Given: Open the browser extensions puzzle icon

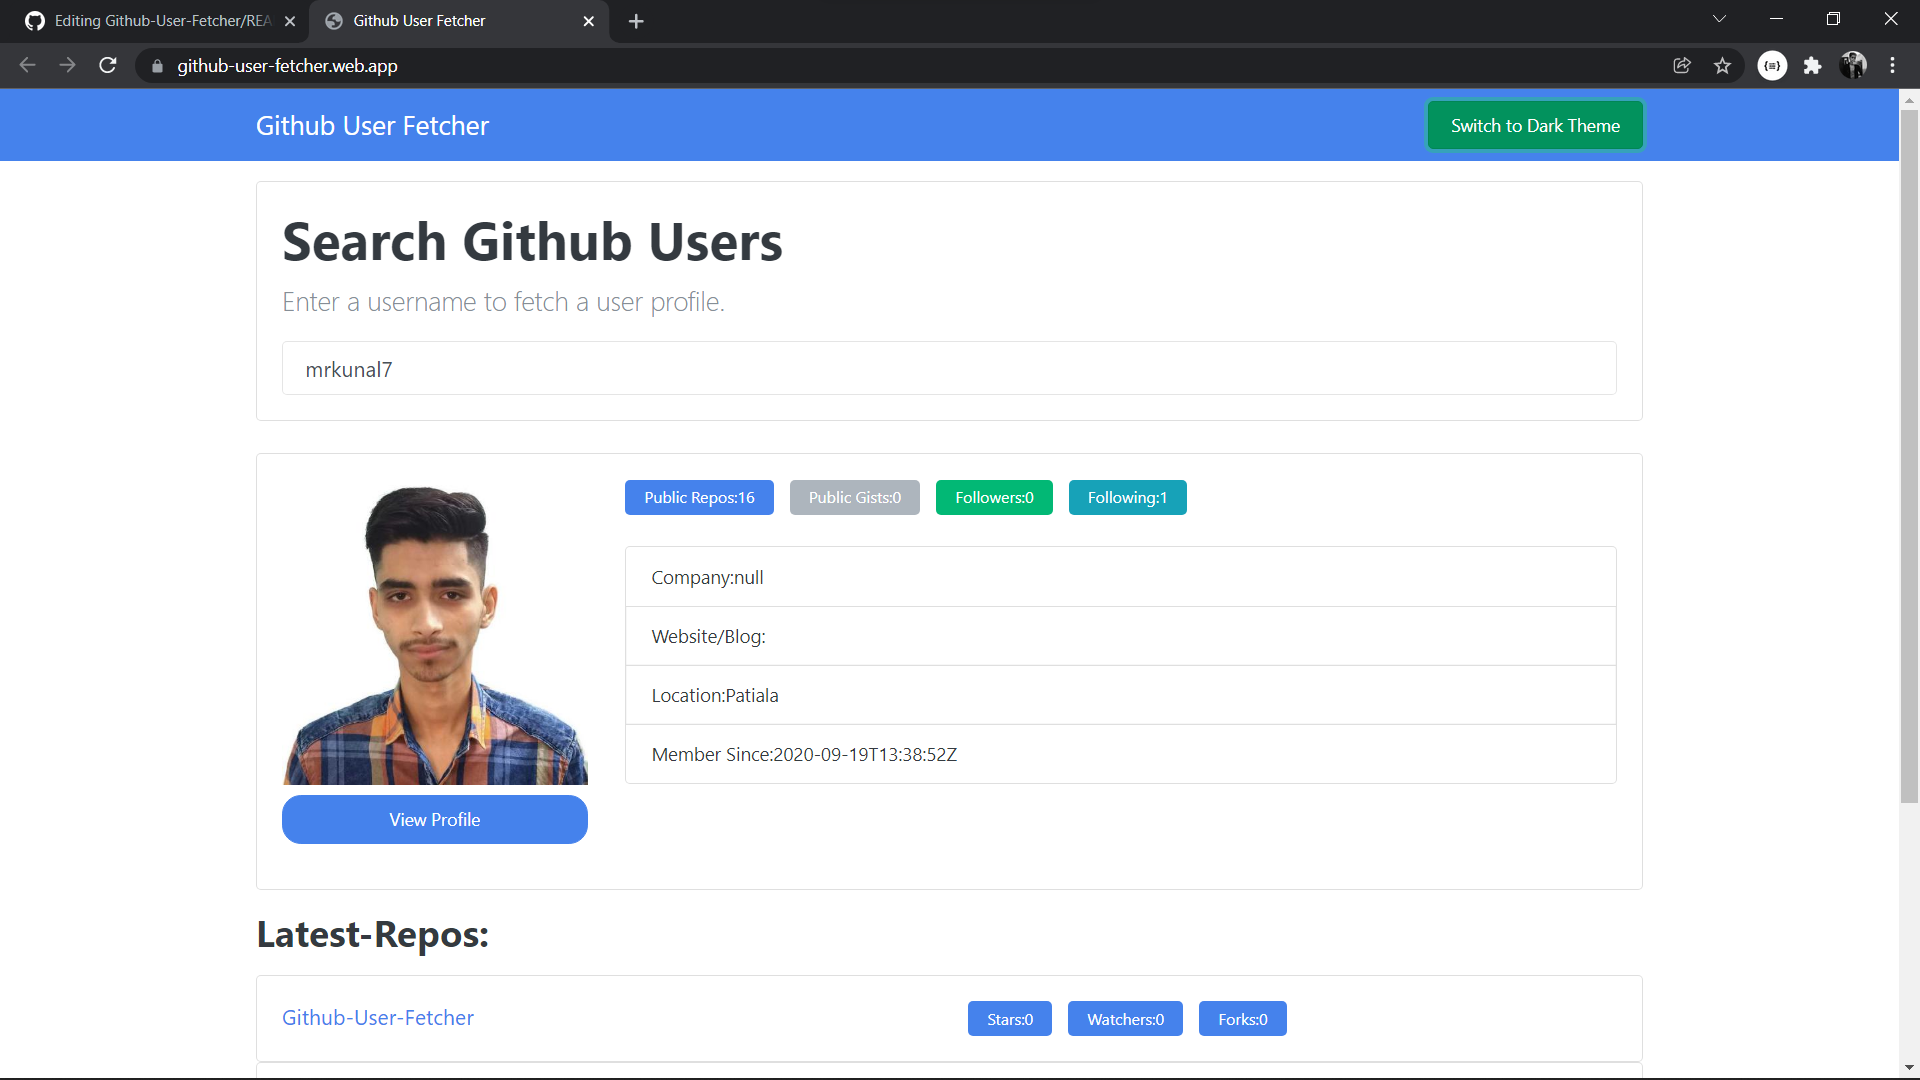Looking at the screenshot, I should [x=1813, y=65].
